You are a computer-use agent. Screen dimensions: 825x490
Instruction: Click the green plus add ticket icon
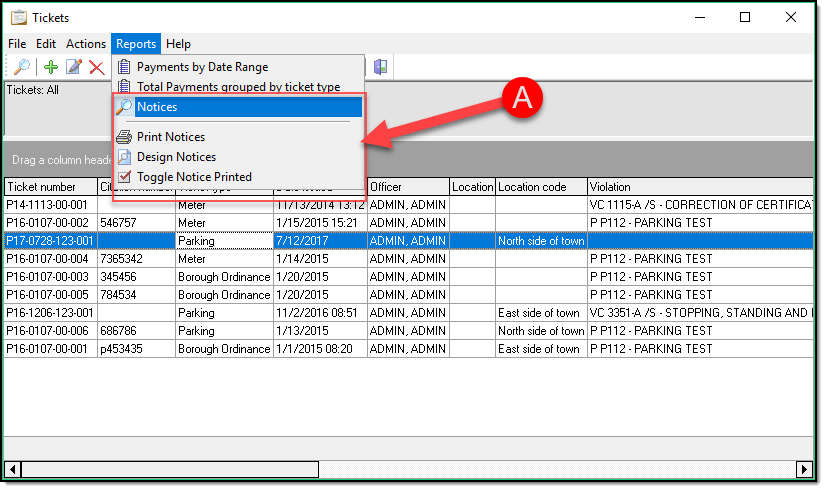tap(51, 67)
